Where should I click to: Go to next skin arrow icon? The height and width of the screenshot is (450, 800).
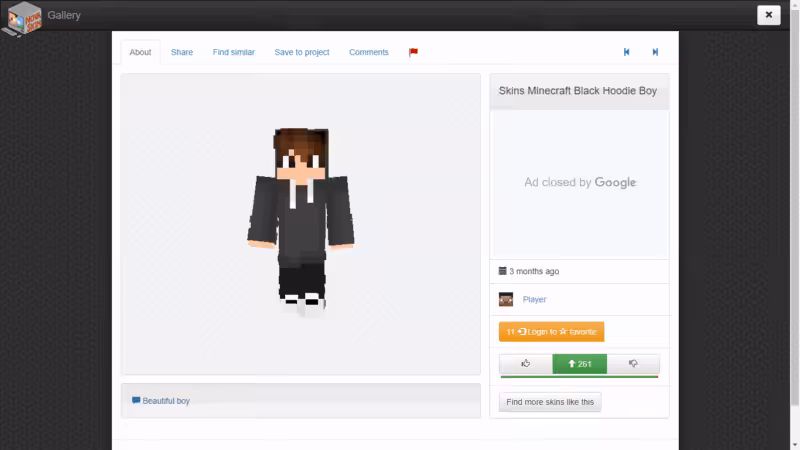[x=655, y=52]
